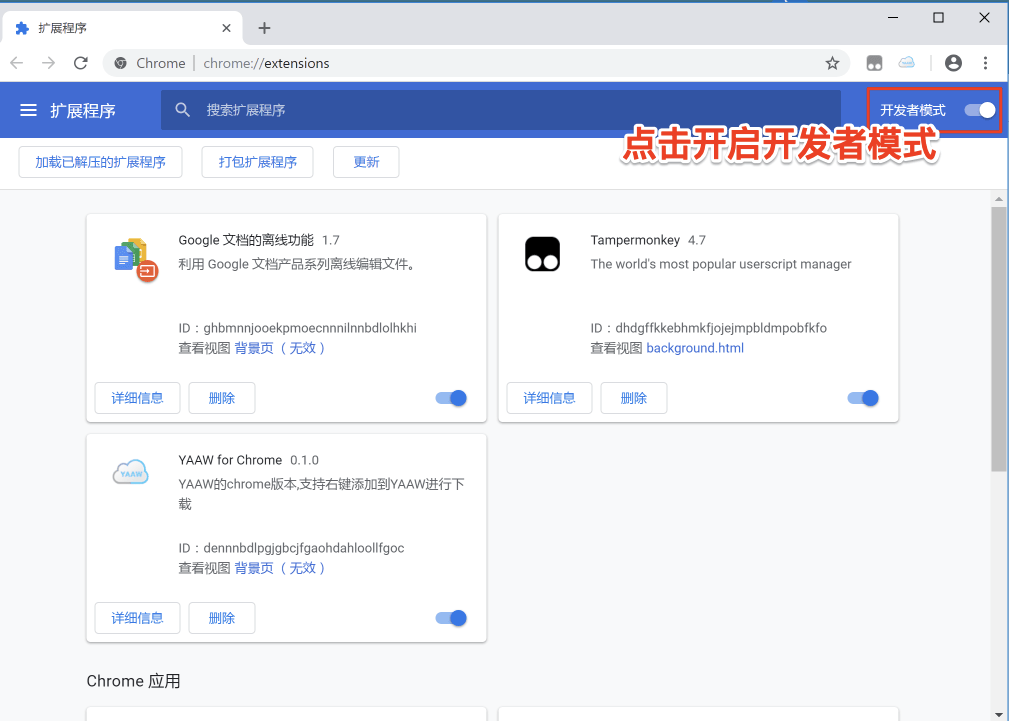Focus the 搜索扩展程序 search field
Viewport: 1009px width, 721px height.
click(501, 110)
